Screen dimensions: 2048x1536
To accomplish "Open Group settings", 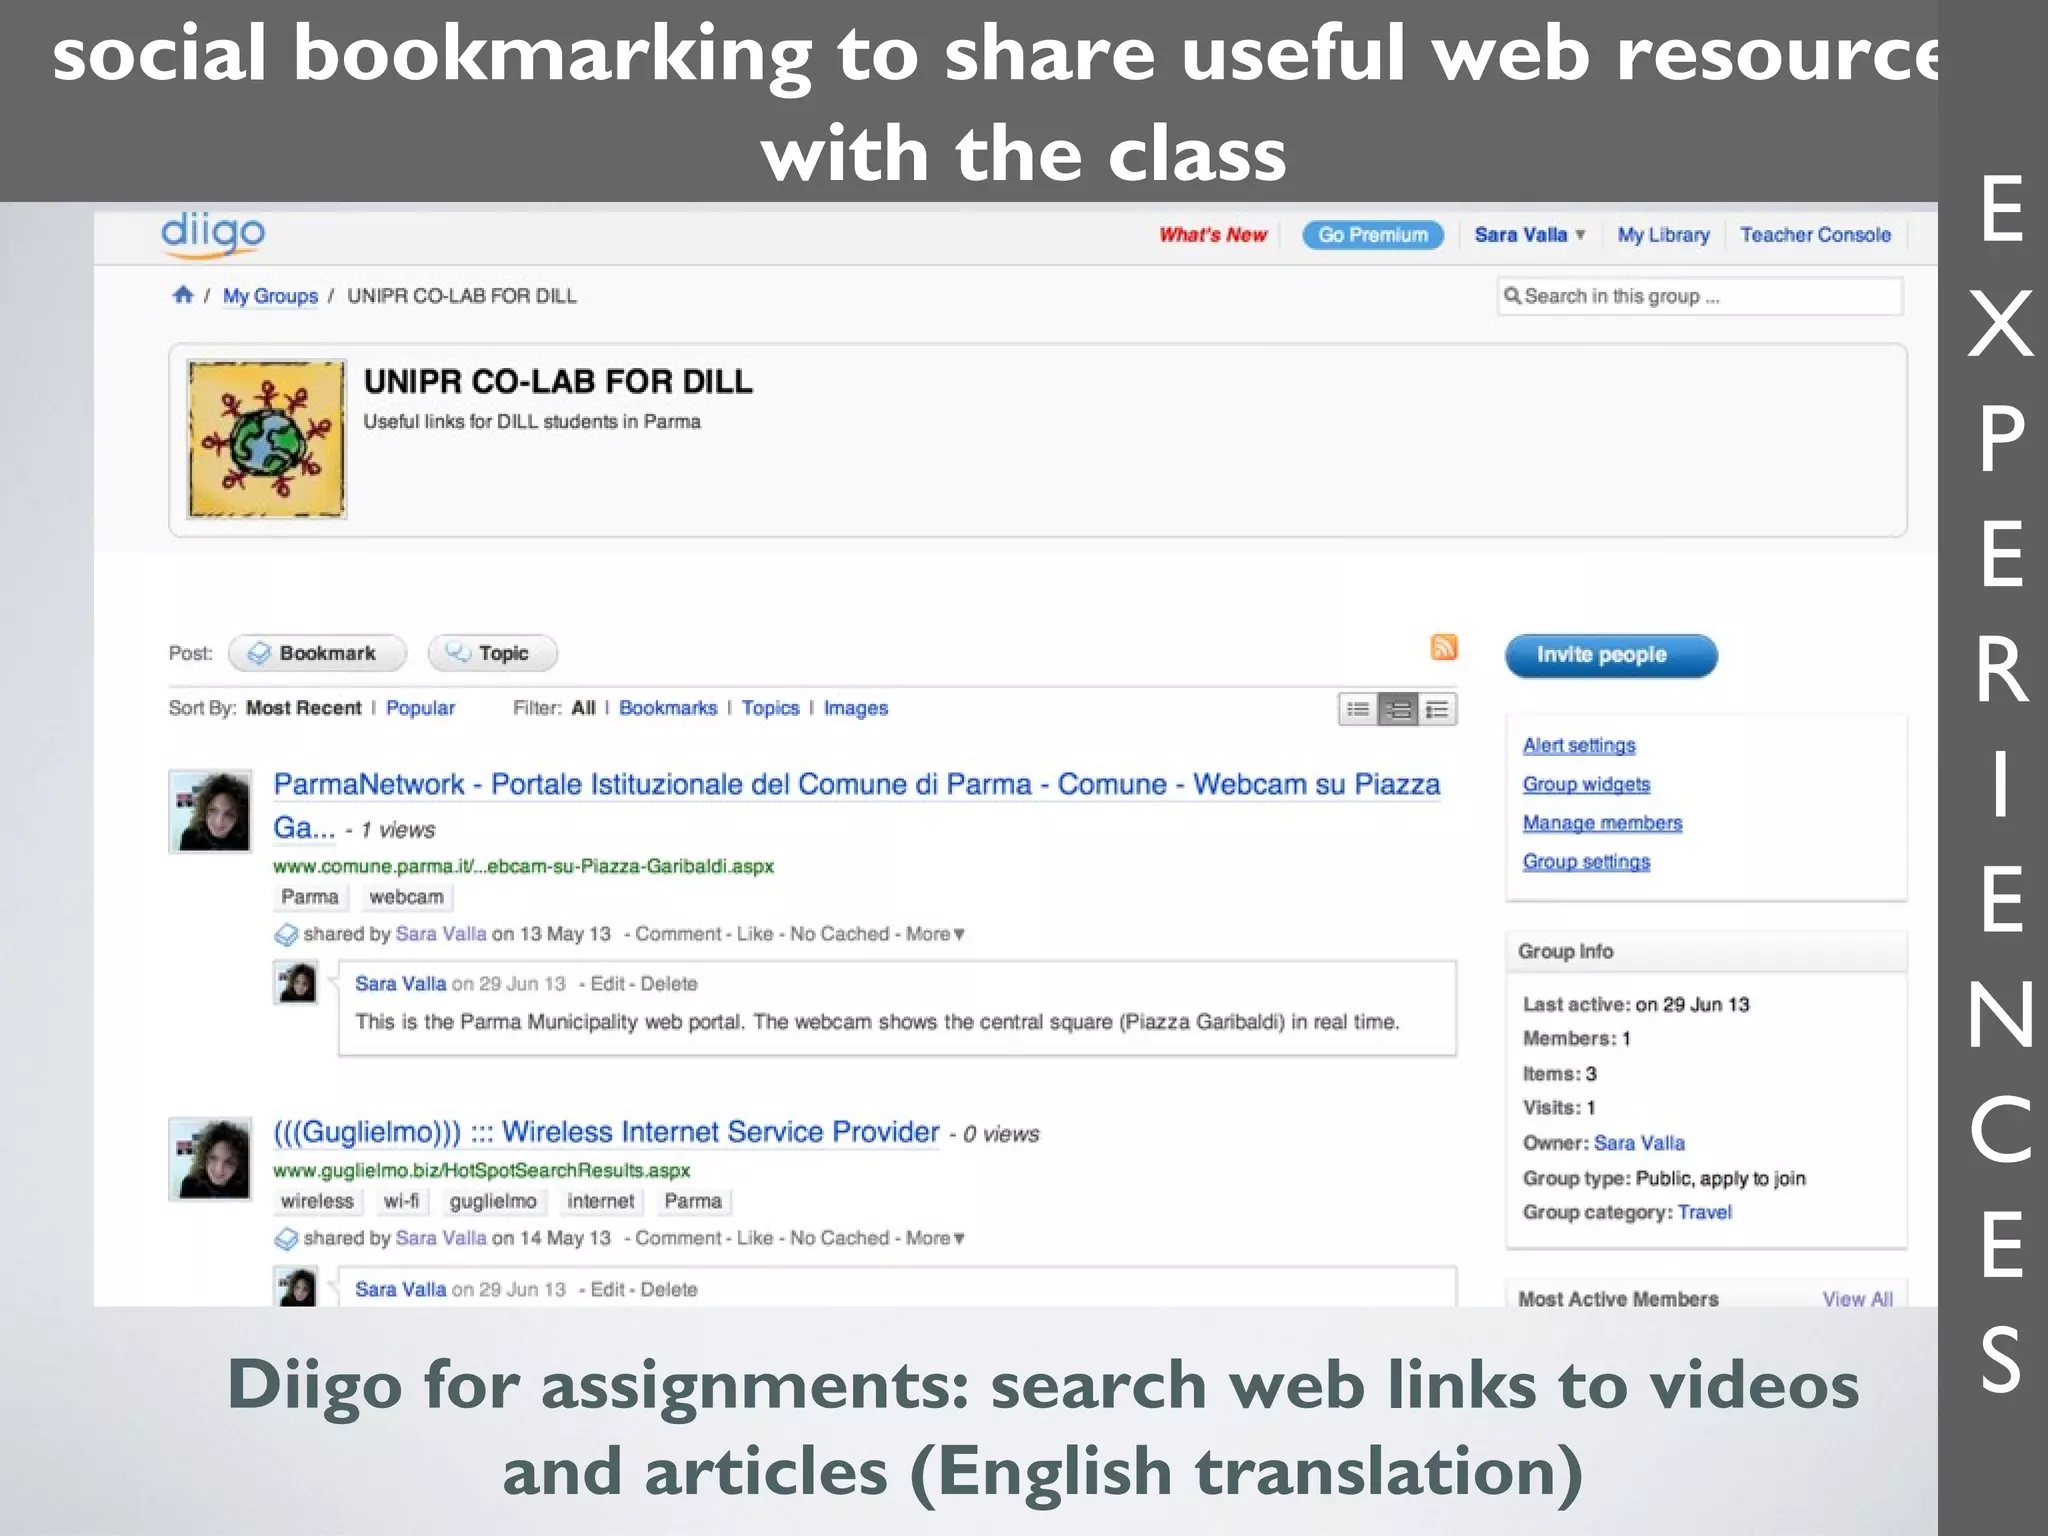I will click(1586, 862).
